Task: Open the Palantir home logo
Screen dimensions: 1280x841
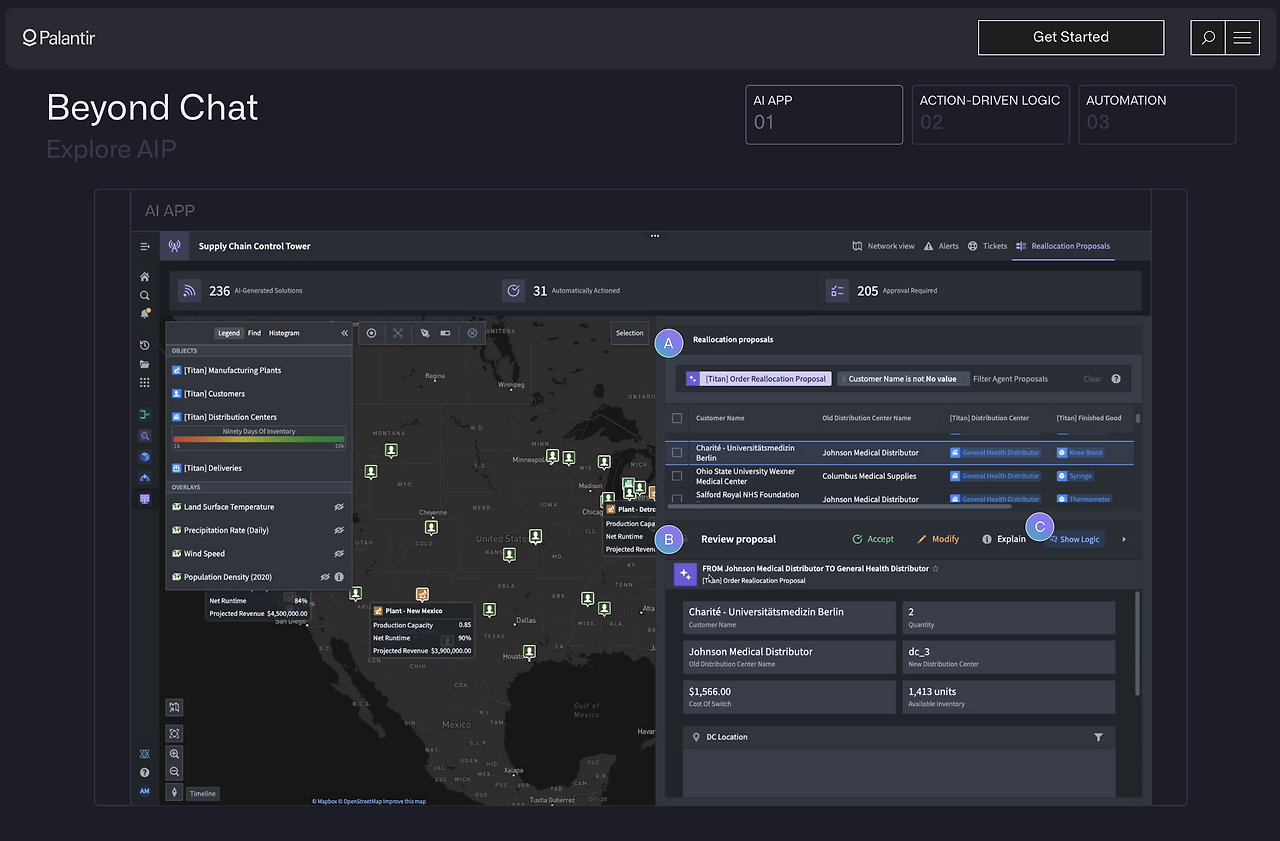Action: [59, 38]
